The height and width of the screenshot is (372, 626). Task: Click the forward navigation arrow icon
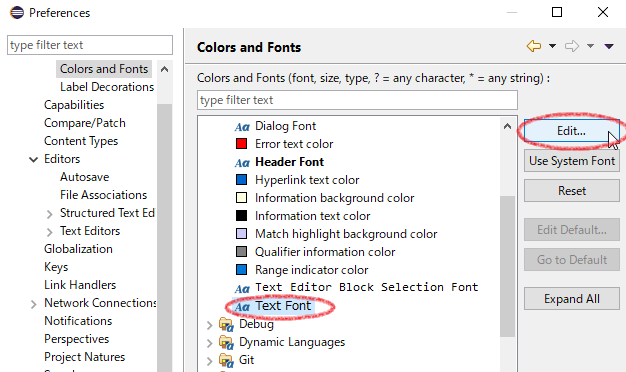coord(572,46)
